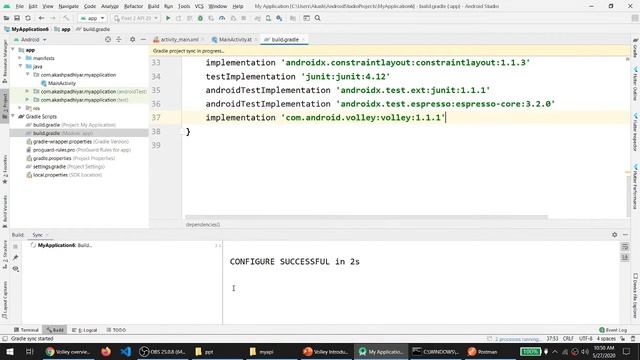Toggle the Structure side panel
The height and width of the screenshot is (360, 640).
(x=5, y=254)
